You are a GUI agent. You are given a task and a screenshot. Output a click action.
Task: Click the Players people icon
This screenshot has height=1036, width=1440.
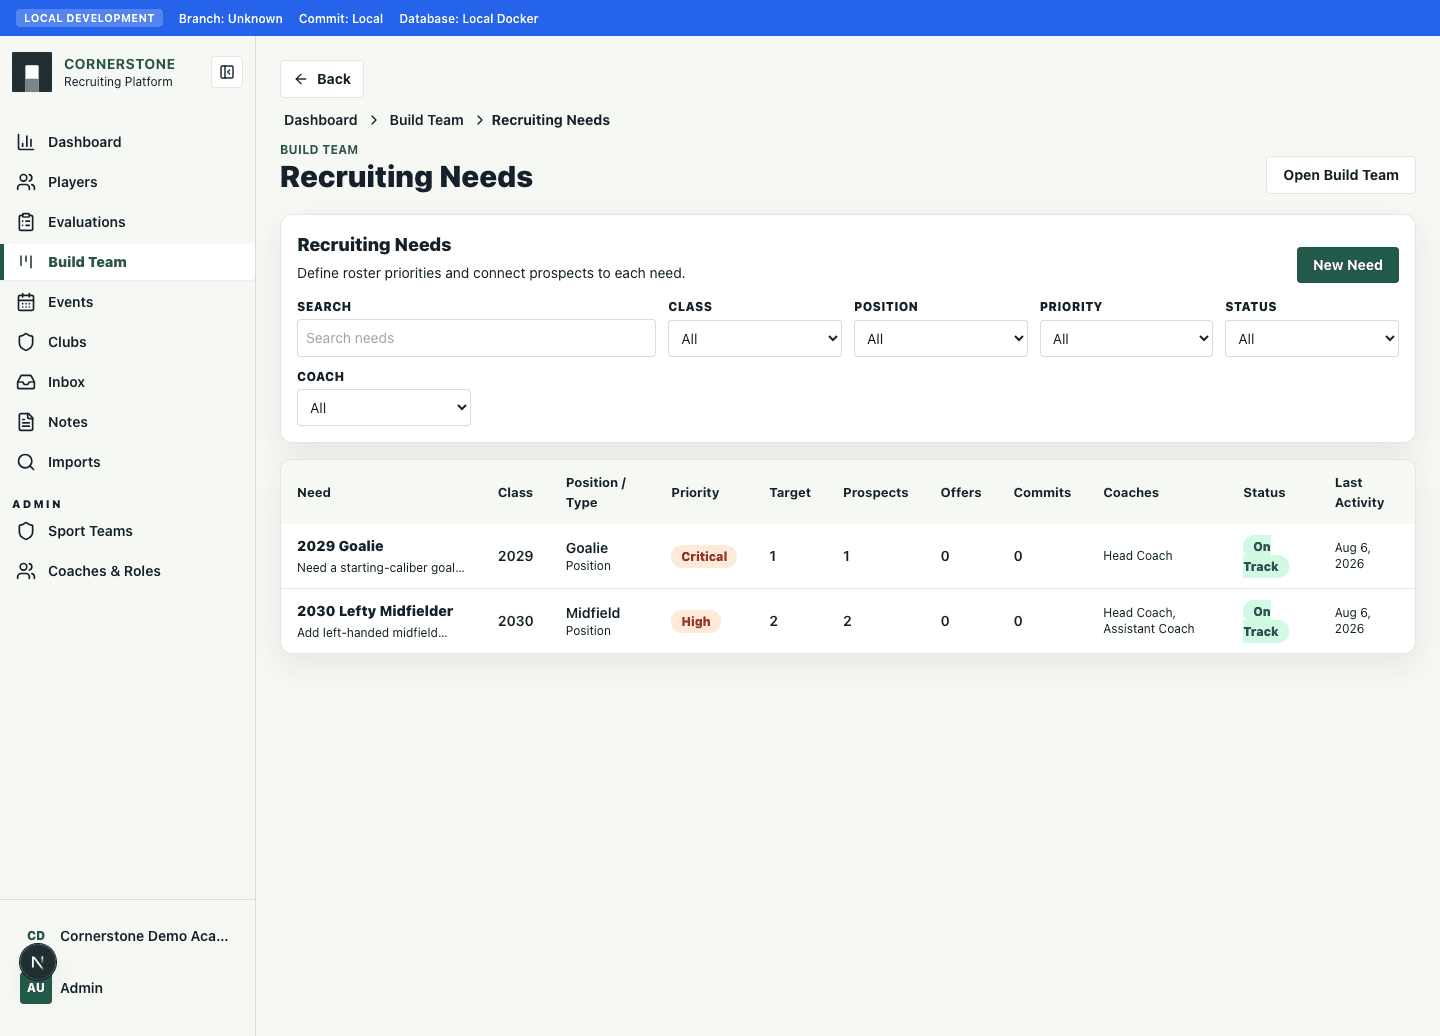(x=26, y=182)
